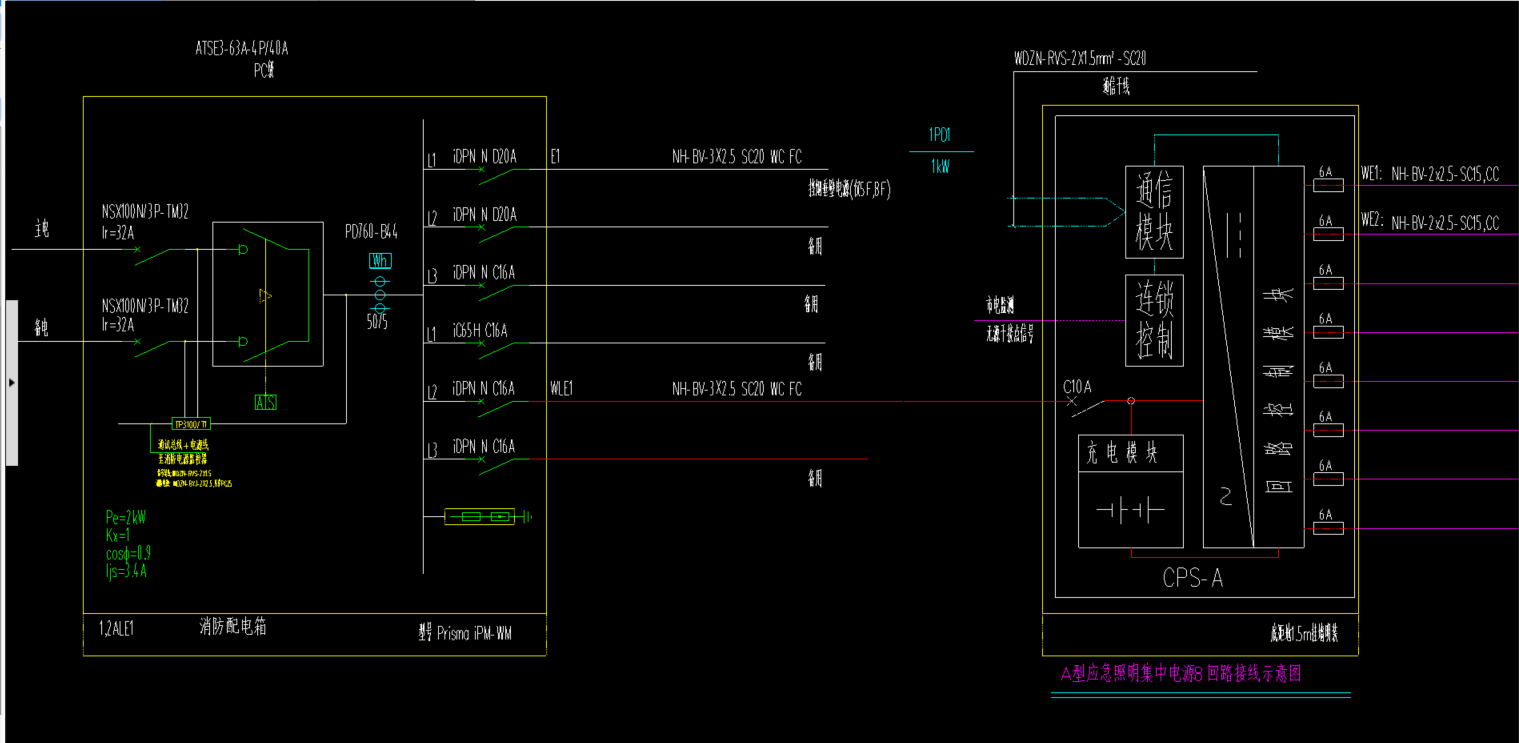This screenshot has height=743, width=1519.
Task: Click the 通信模块 block
Action: [1154, 213]
